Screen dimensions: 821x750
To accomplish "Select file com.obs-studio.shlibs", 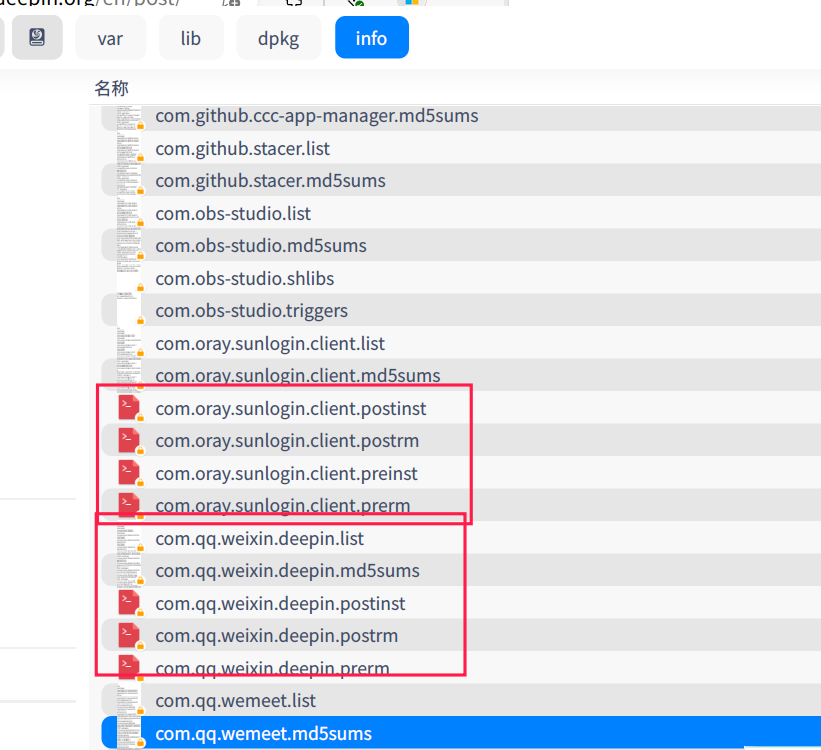I will [x=461, y=278].
